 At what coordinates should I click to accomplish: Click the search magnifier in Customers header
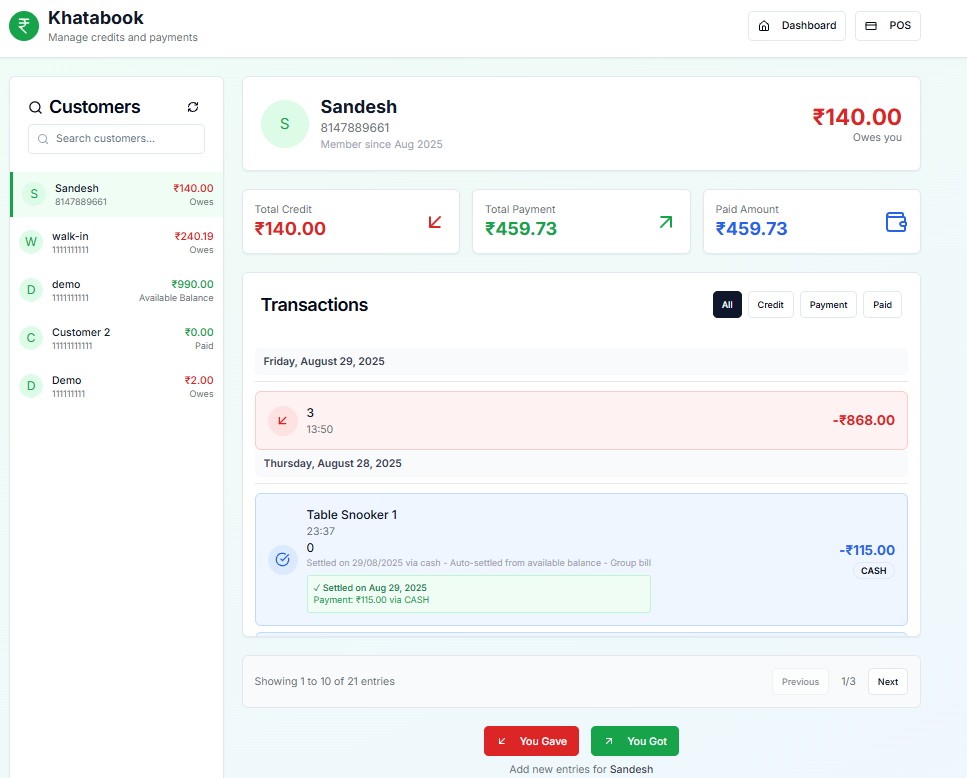point(35,107)
